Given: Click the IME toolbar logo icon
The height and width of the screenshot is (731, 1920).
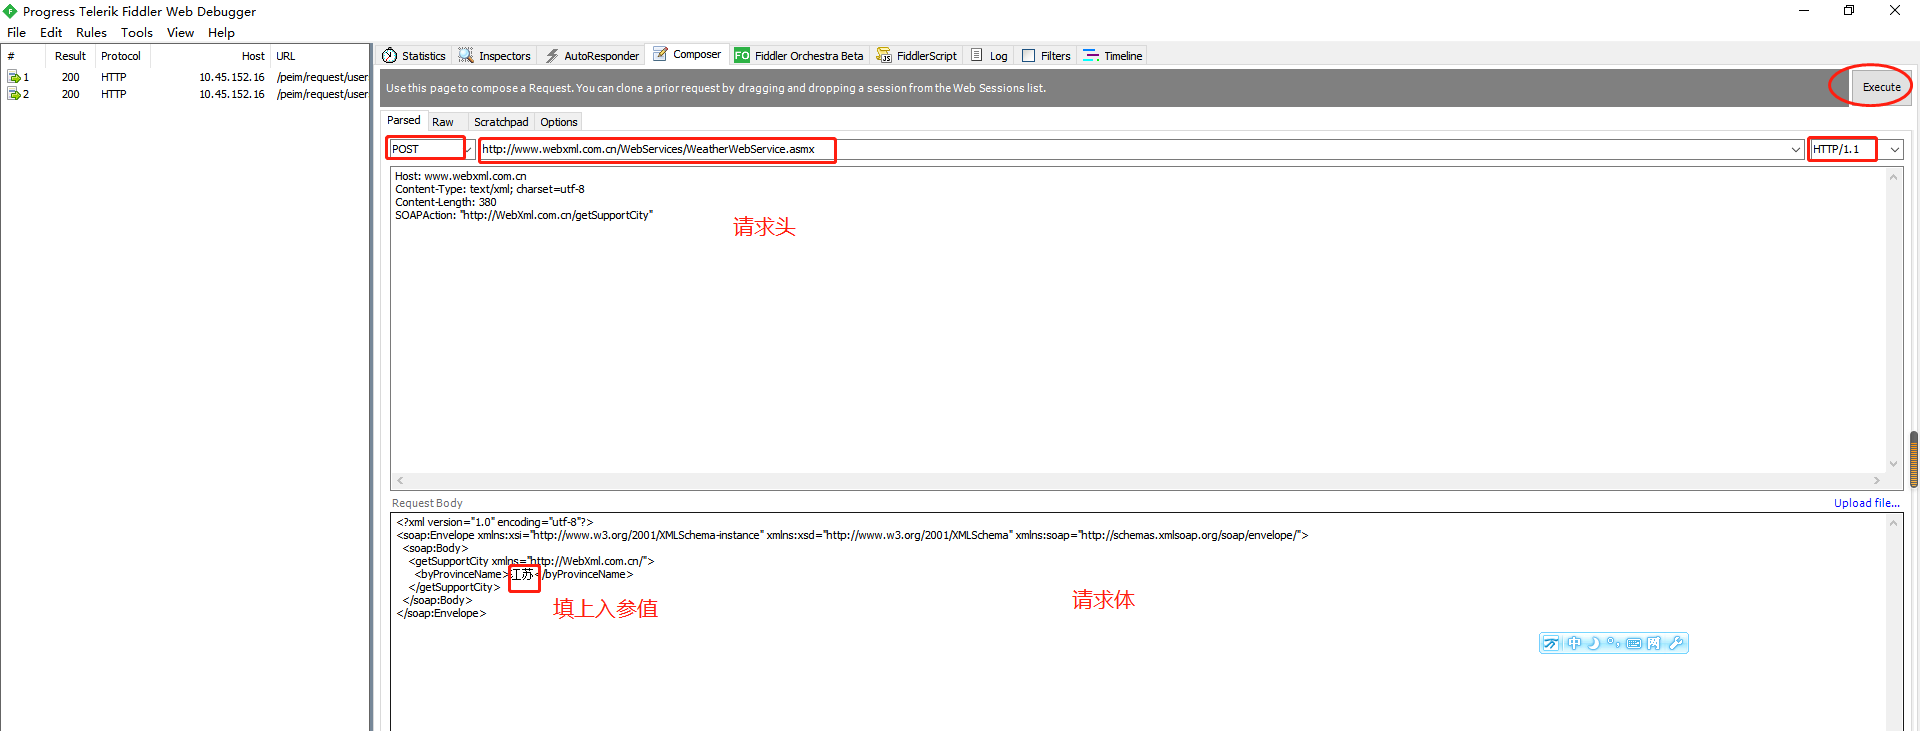Looking at the screenshot, I should click(1551, 643).
